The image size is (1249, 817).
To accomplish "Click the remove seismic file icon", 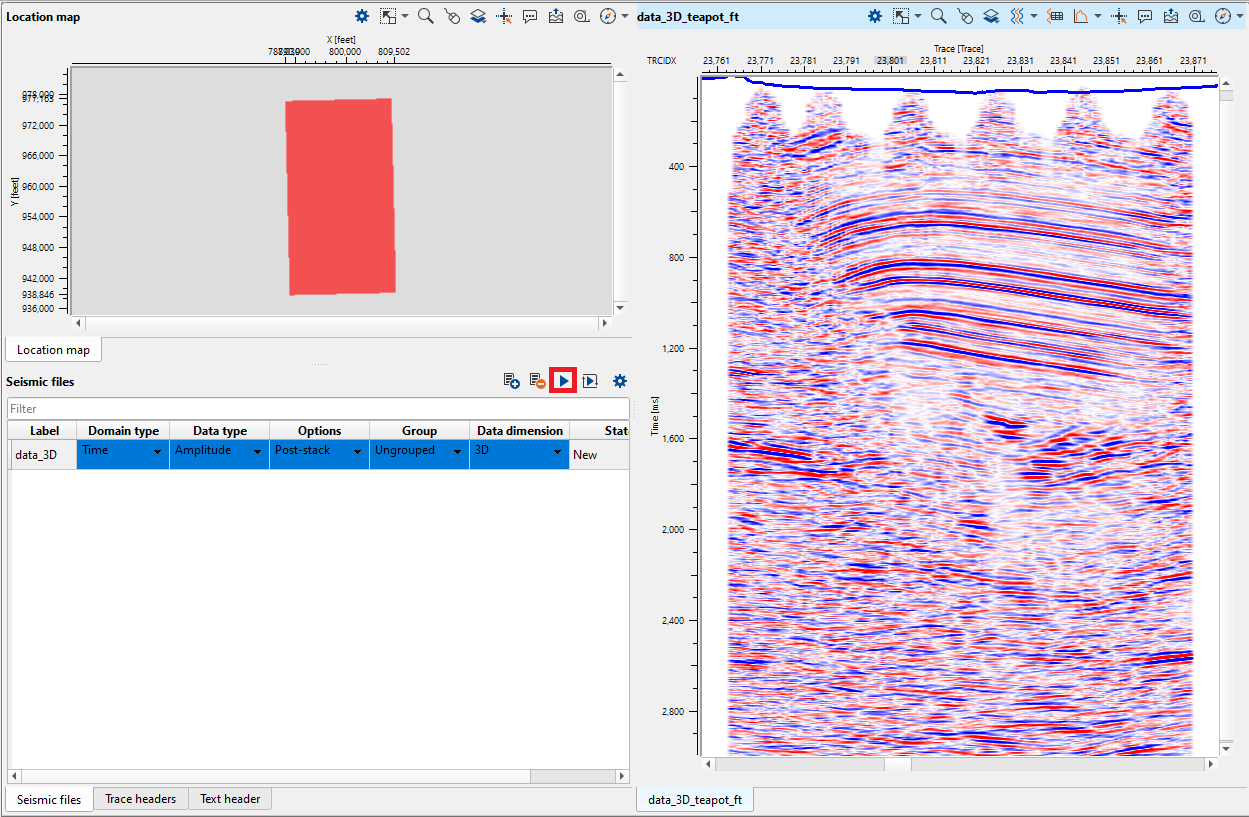I will [x=536, y=381].
